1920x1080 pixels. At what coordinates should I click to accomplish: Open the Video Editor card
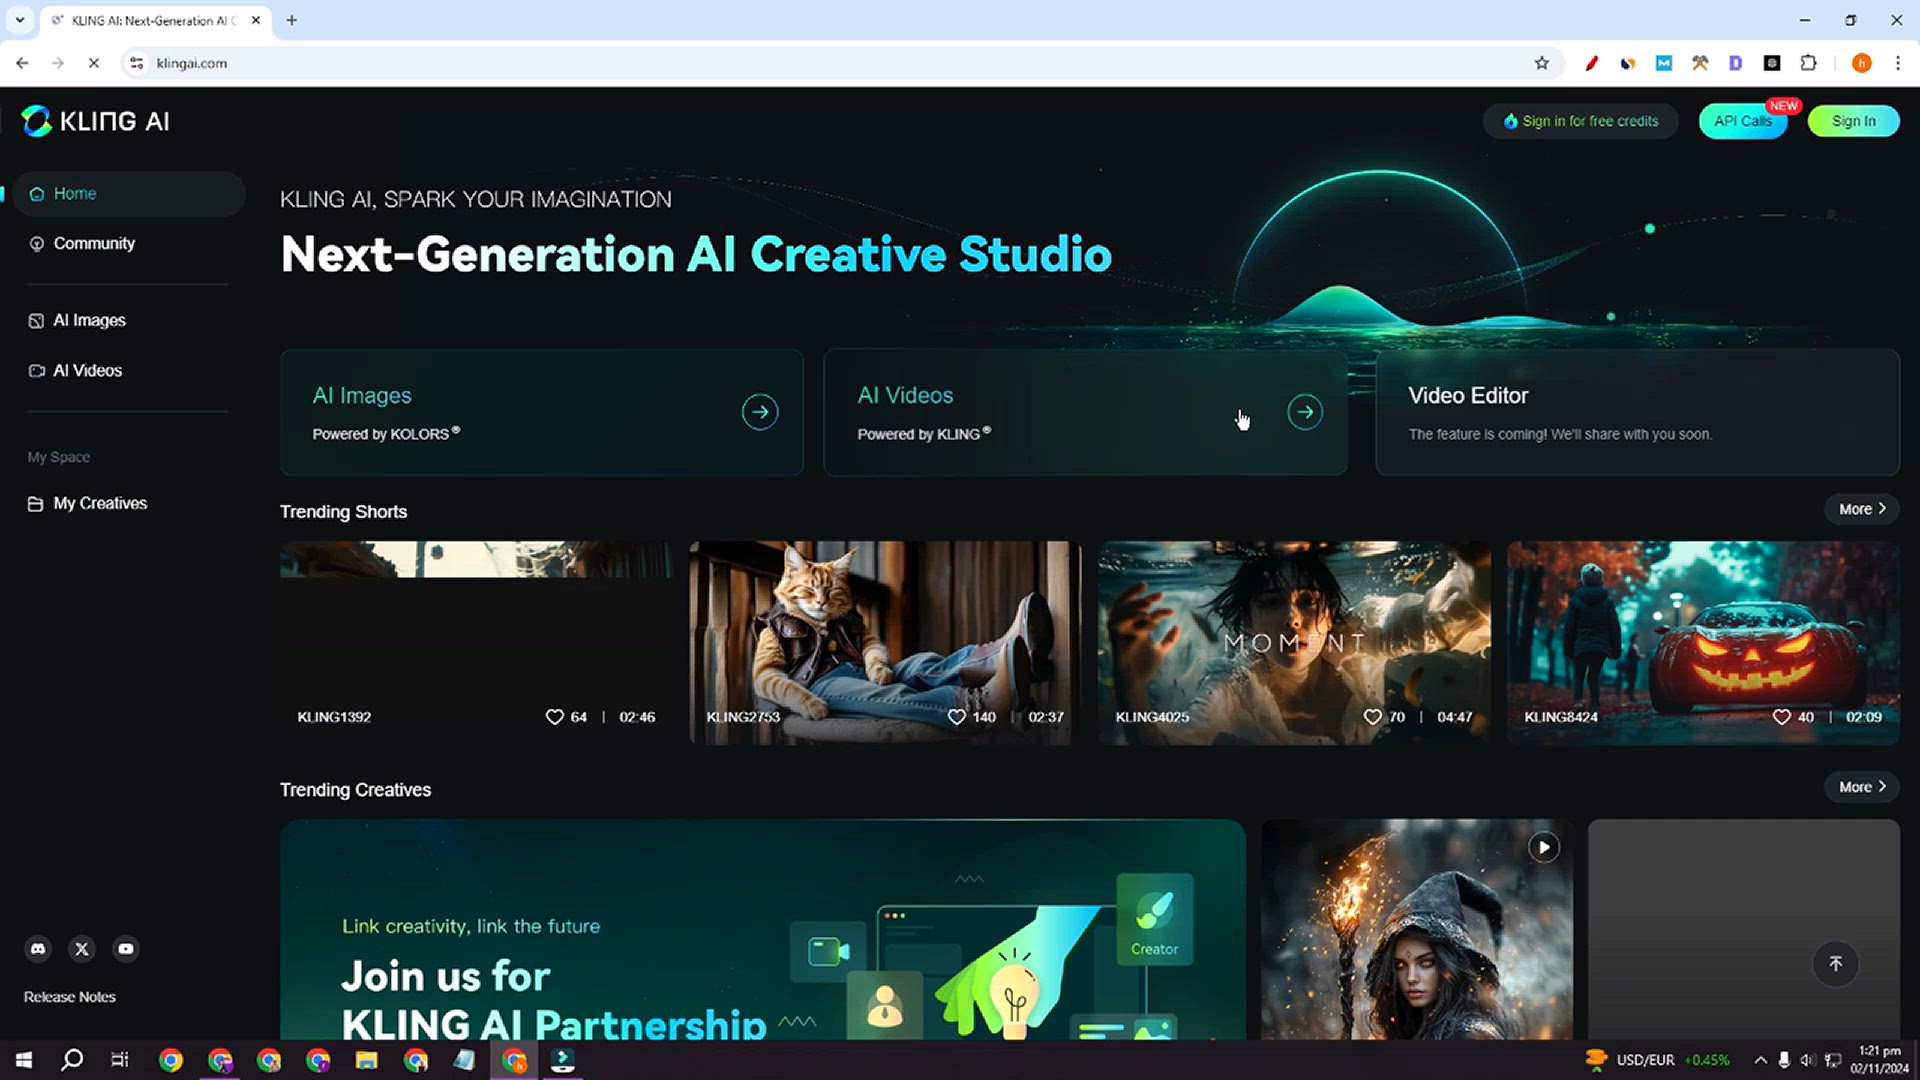pos(1637,412)
